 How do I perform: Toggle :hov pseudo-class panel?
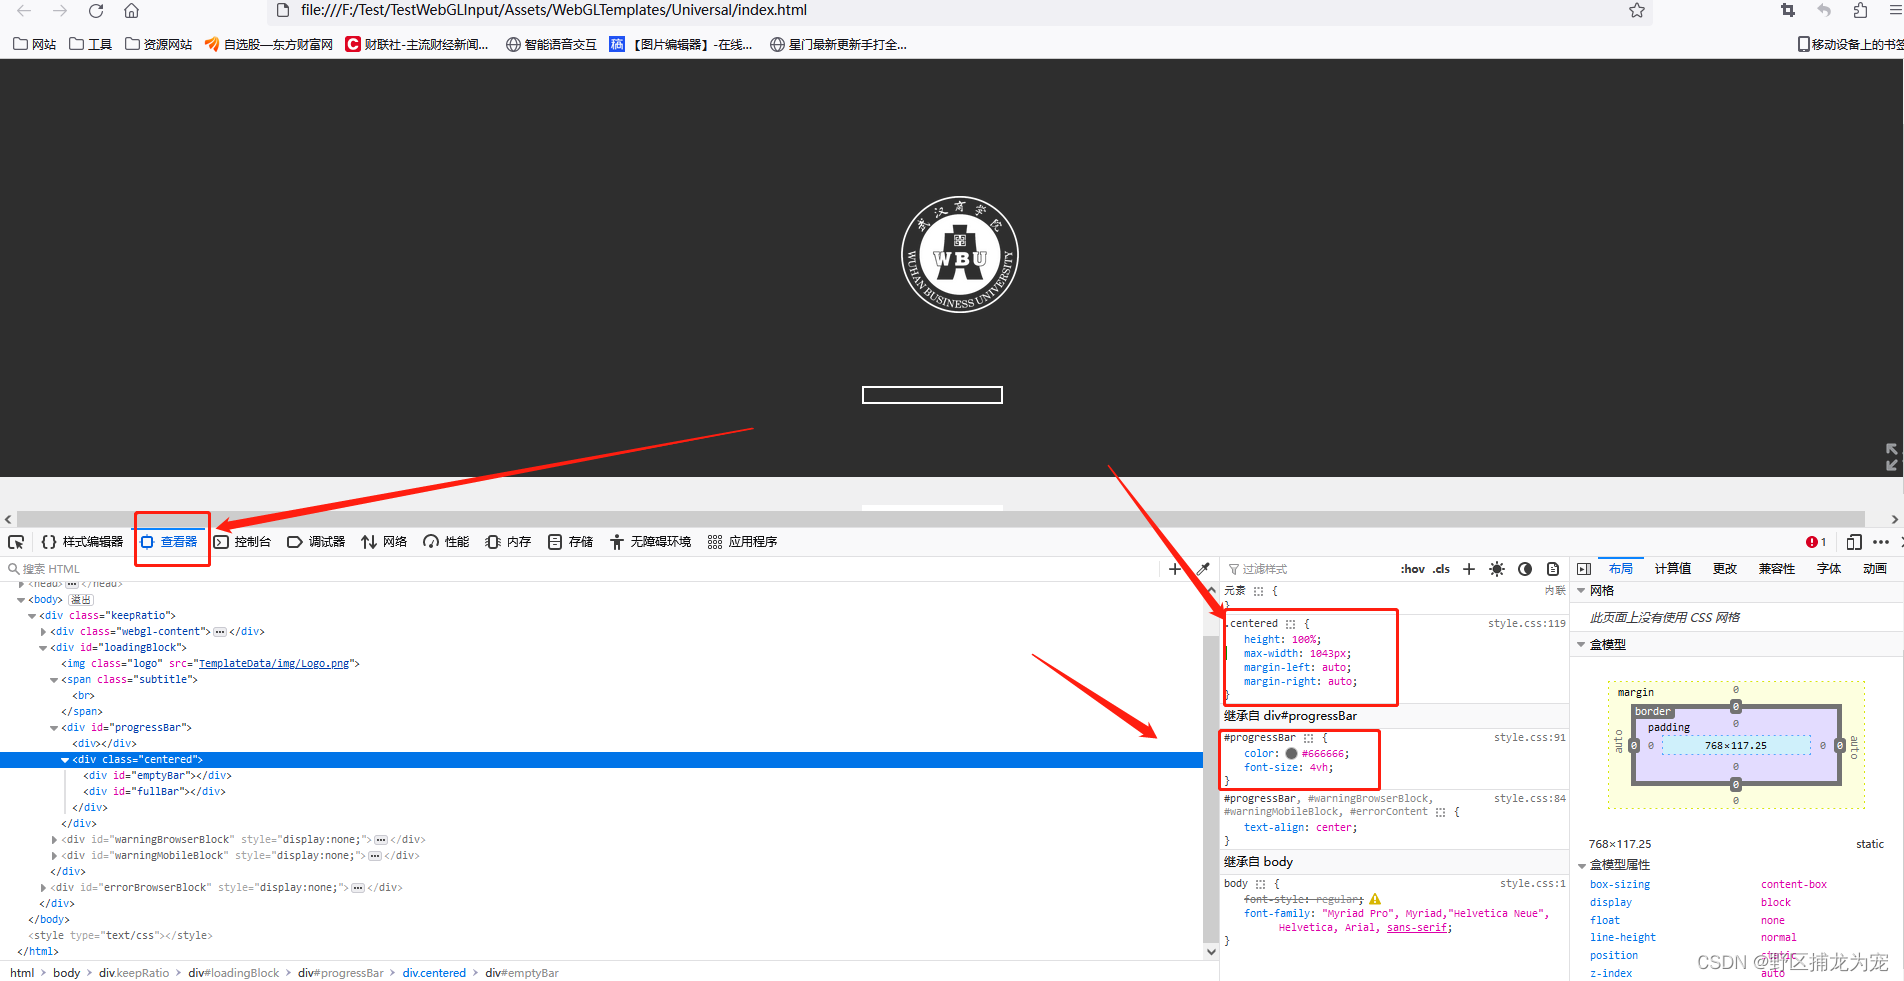(1411, 568)
